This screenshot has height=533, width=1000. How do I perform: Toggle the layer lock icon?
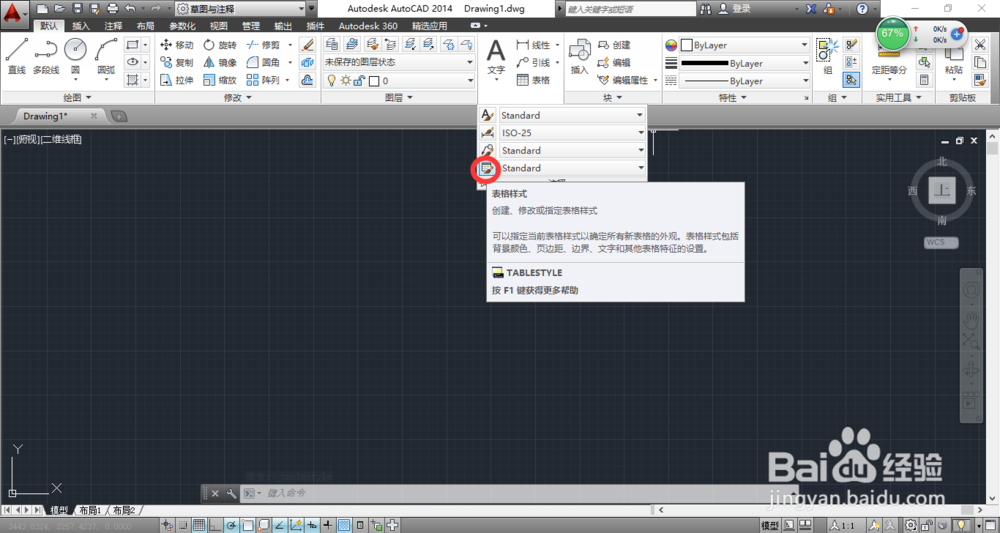click(359, 81)
